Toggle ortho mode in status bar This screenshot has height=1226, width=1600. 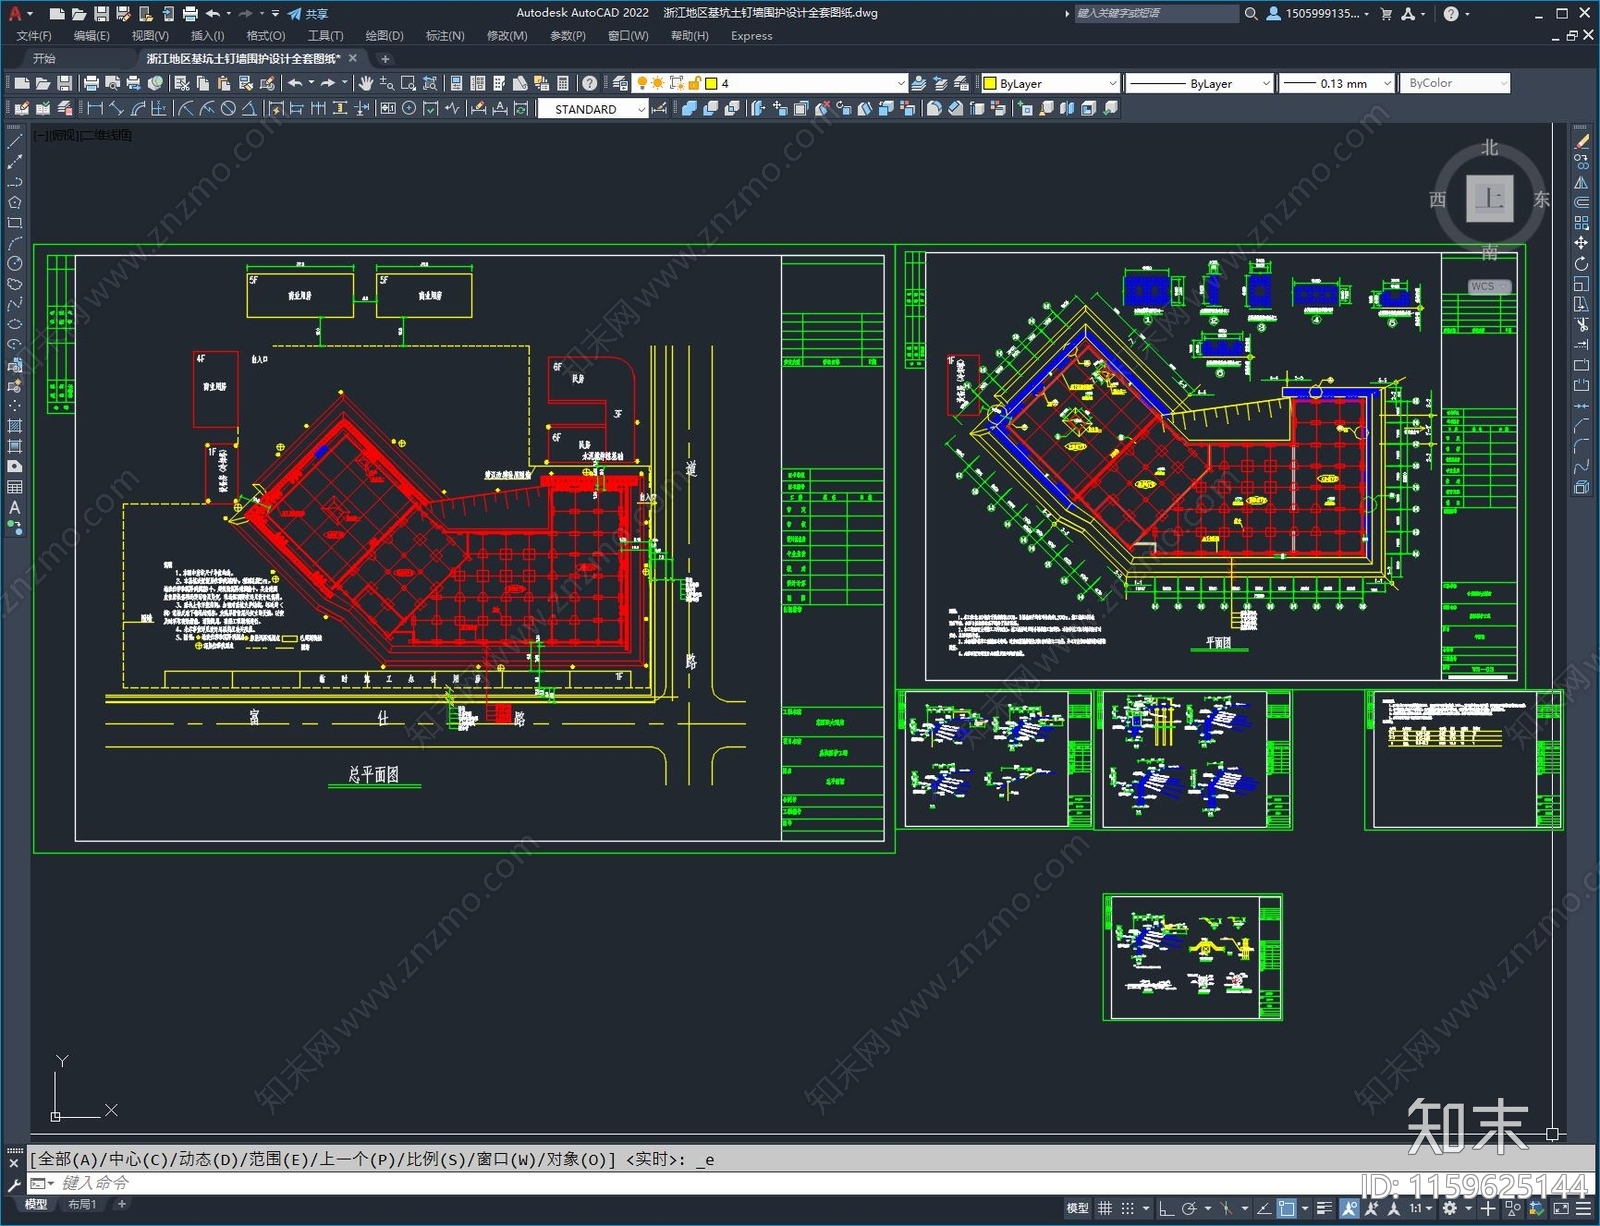tap(1166, 1208)
